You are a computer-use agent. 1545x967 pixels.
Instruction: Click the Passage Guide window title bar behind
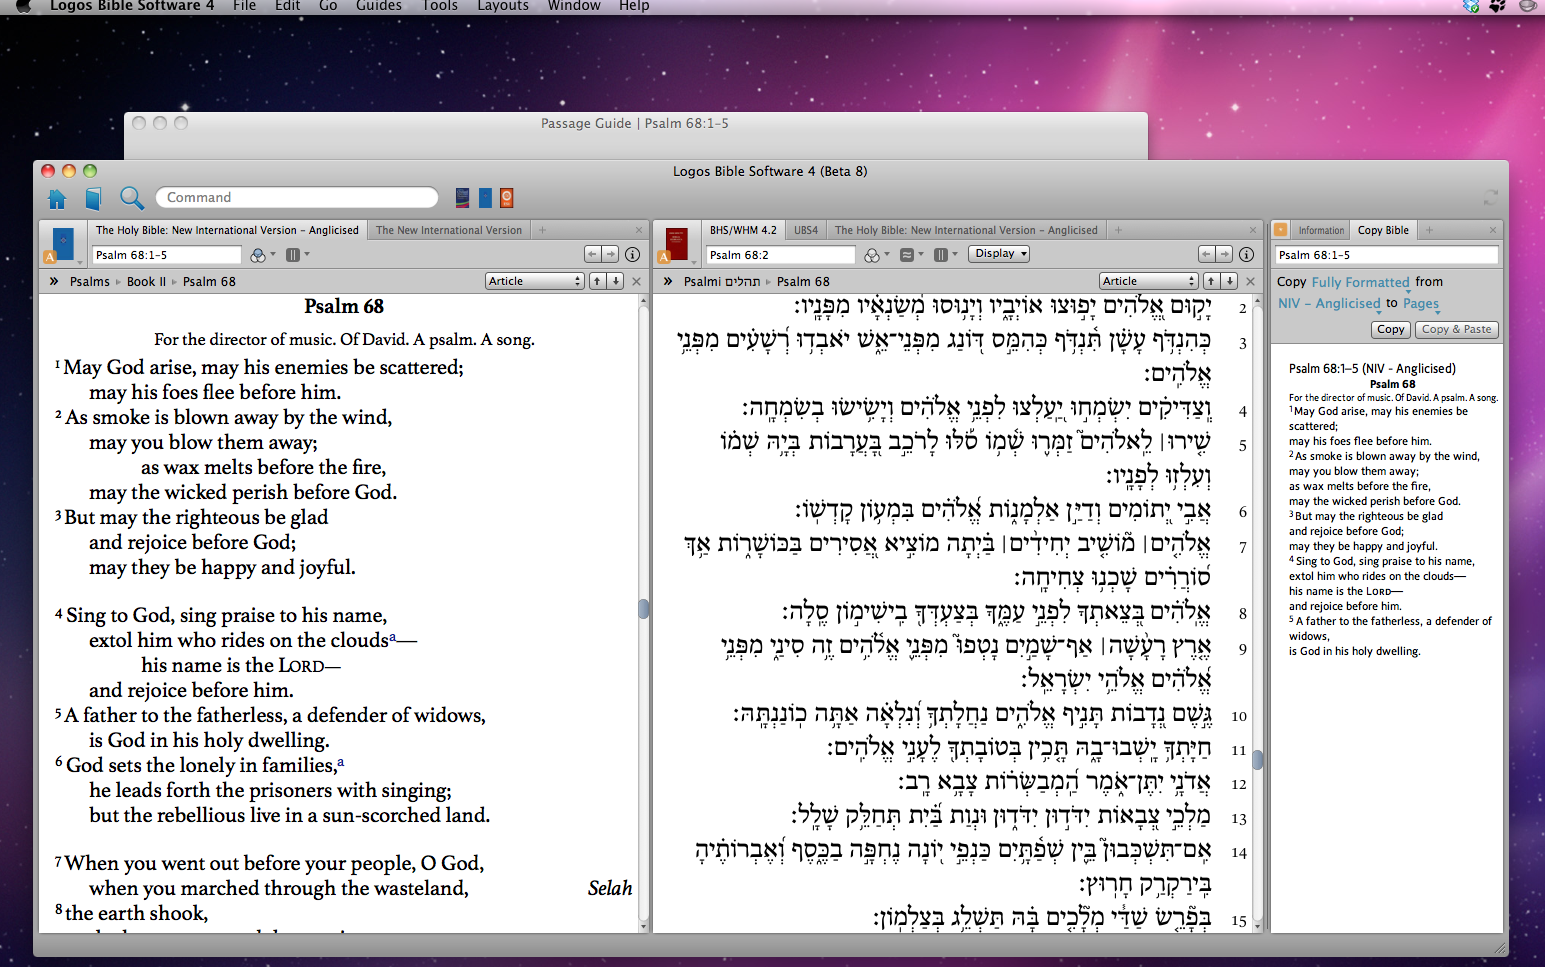tap(635, 123)
